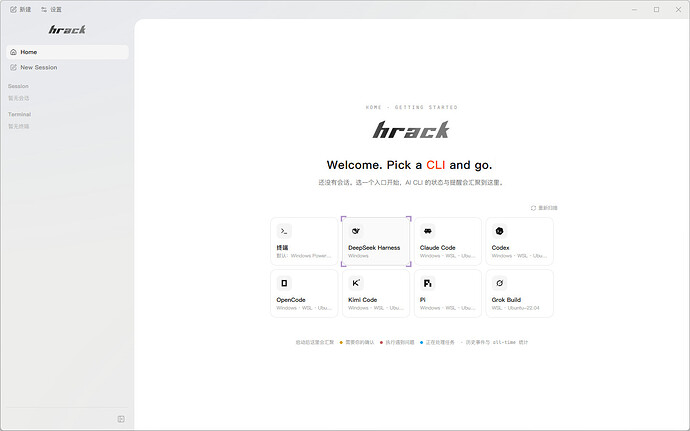The height and width of the screenshot is (431, 690).
Task: Select the Kimi Code card label
Action: pyautogui.click(x=363, y=300)
